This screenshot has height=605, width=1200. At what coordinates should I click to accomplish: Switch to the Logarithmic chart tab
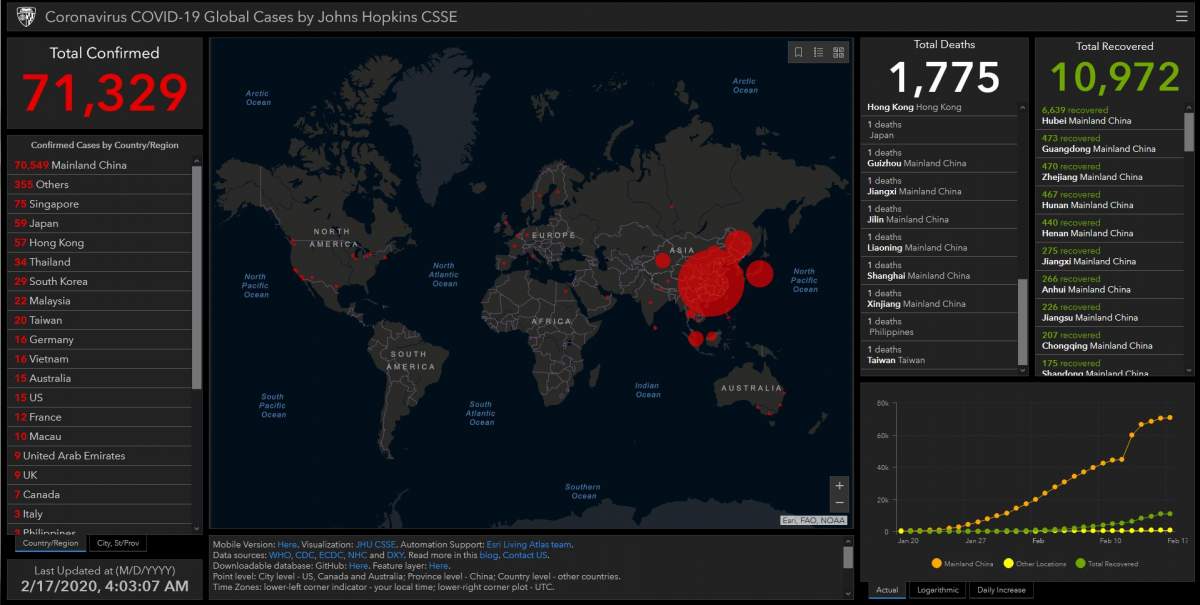[938, 590]
